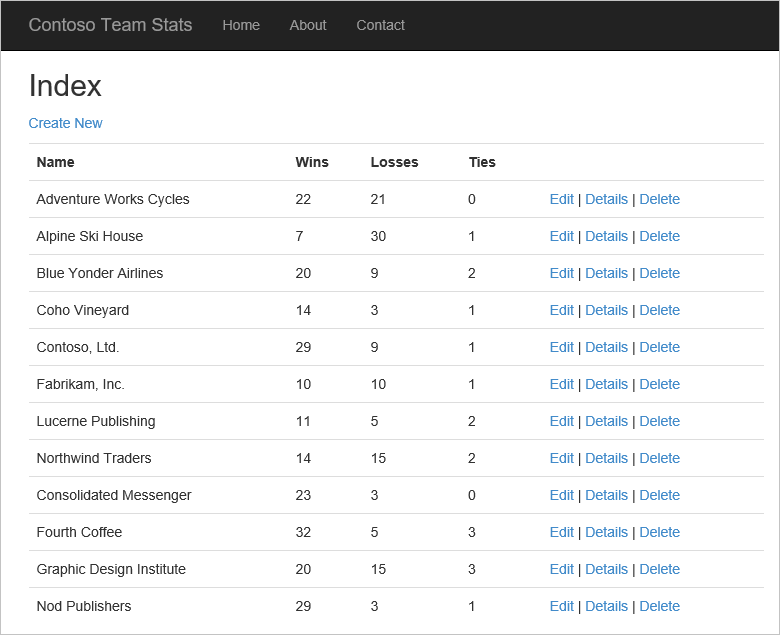This screenshot has height=635, width=780.
Task: Click the Coho Vineyard name cell
Action: (83, 310)
